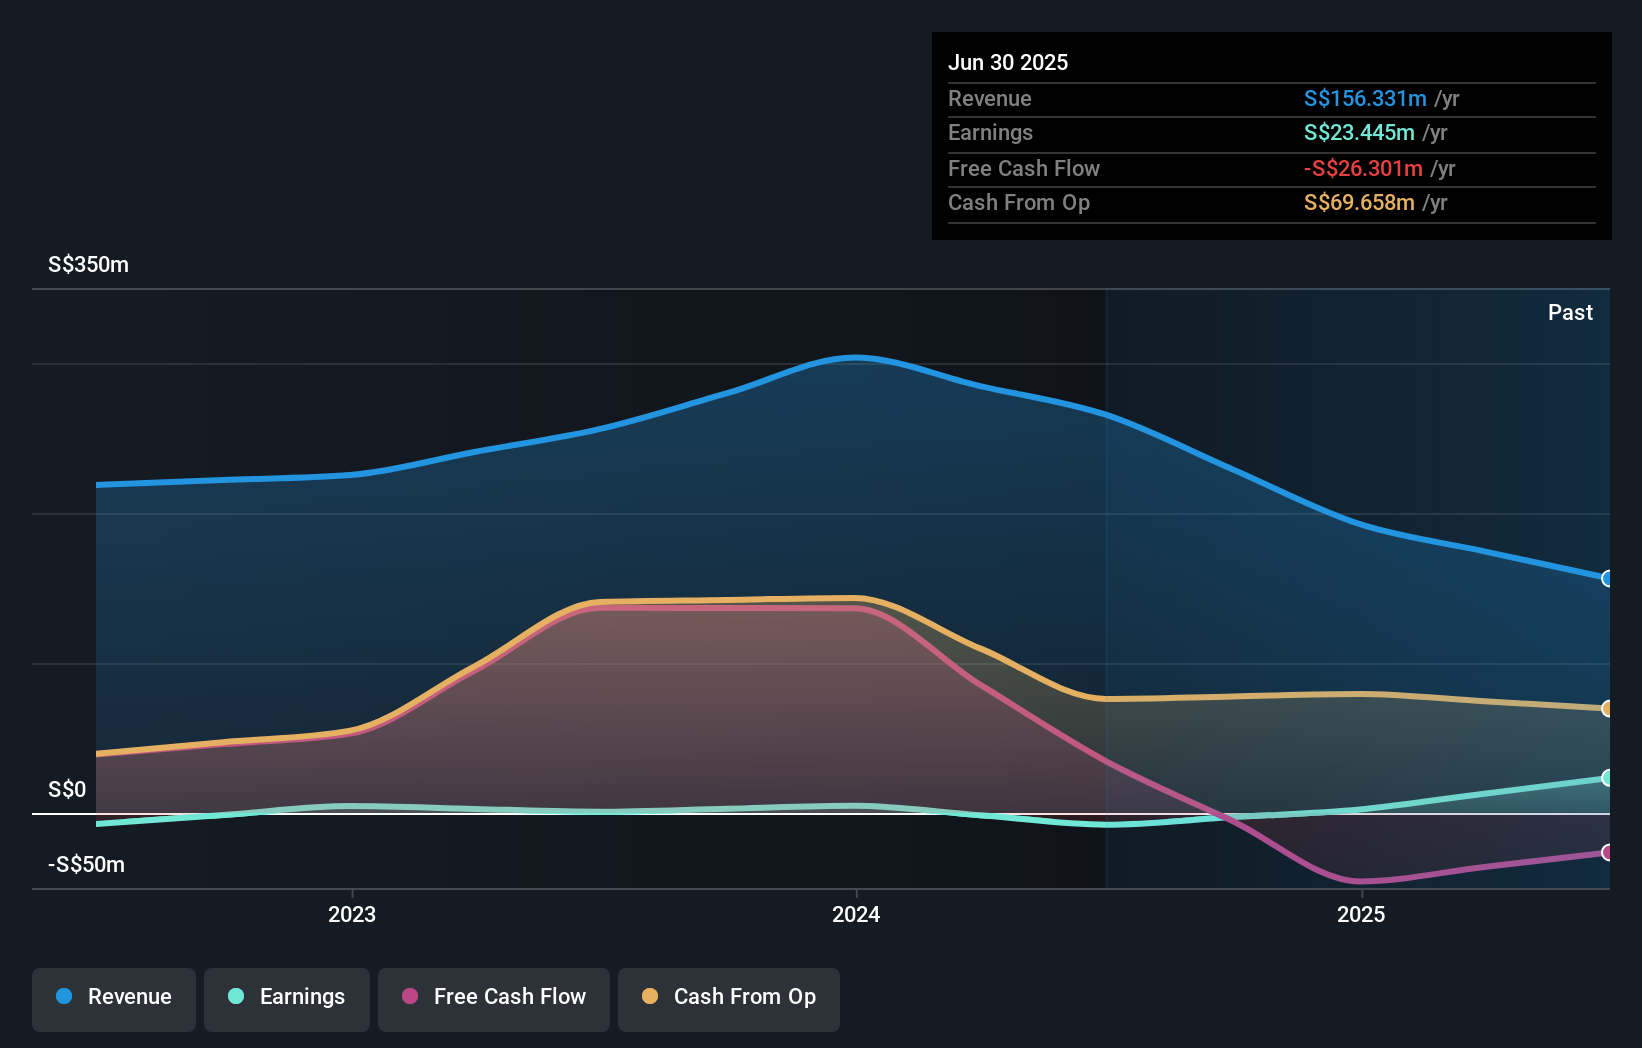Select the pink Free Cash Flow endpoint marker
The image size is (1642, 1048).
[1607, 852]
